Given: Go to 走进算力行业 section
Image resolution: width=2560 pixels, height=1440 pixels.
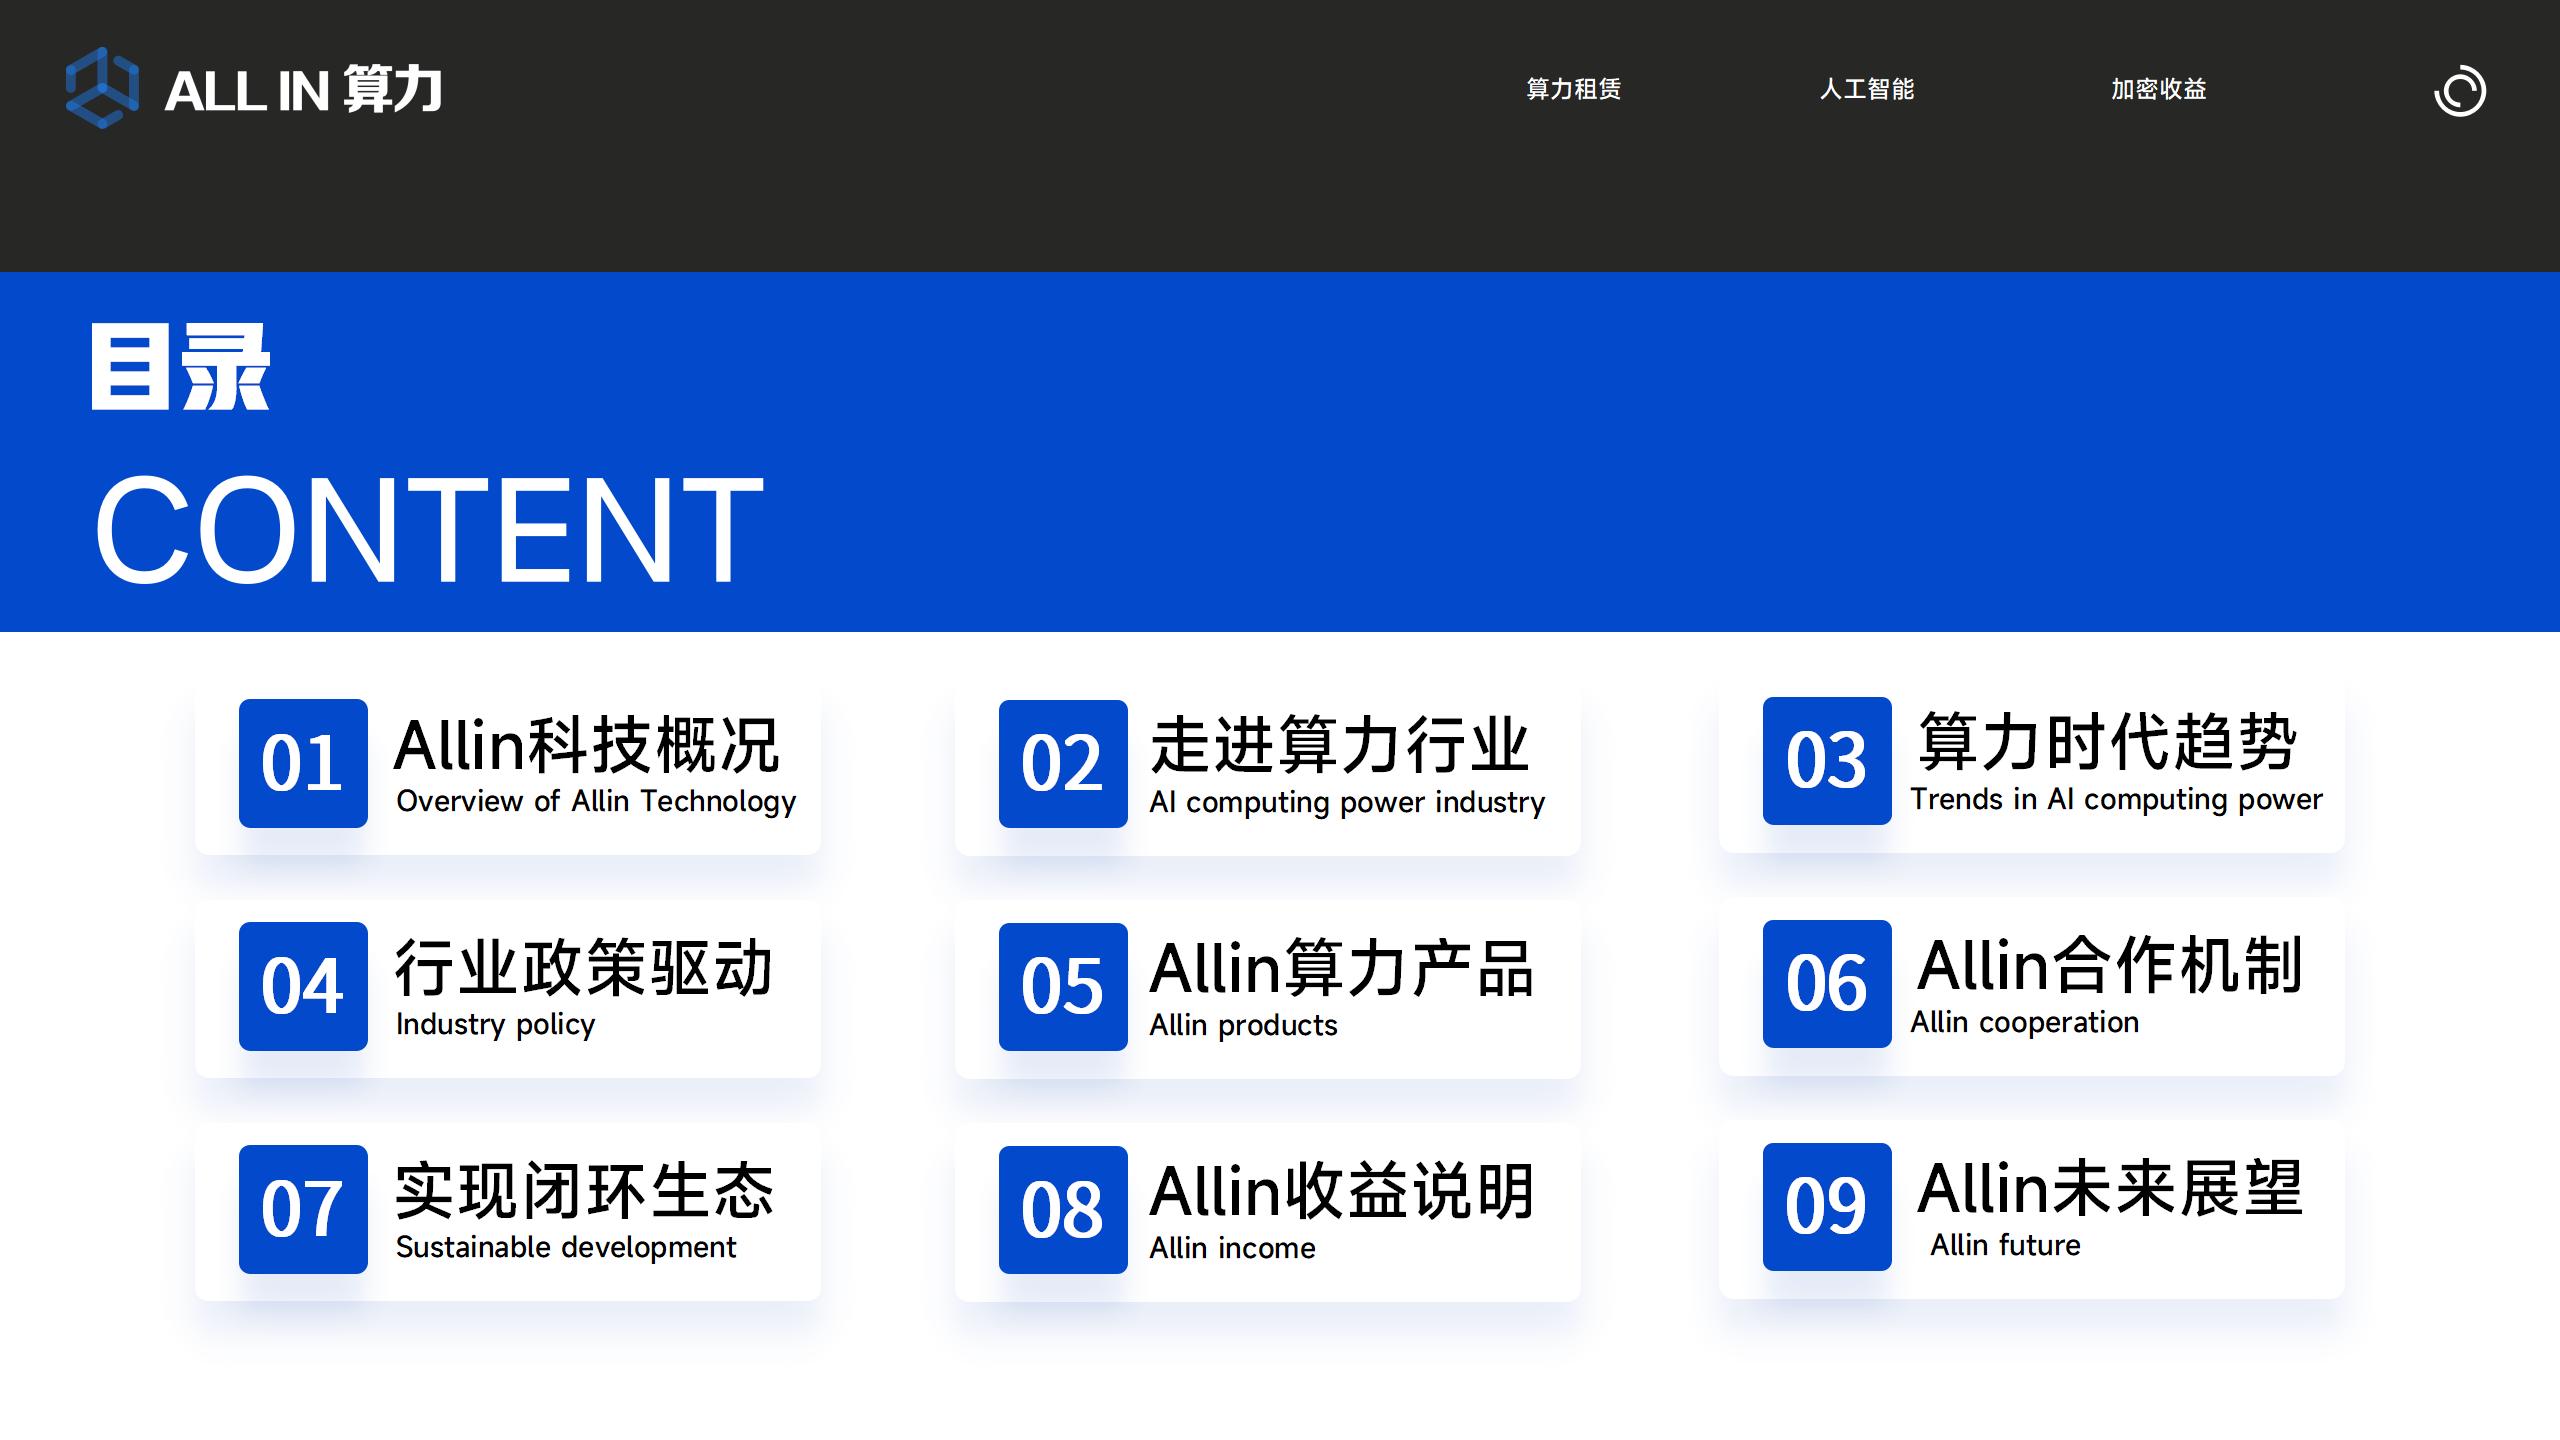Looking at the screenshot, I should point(1339,746).
